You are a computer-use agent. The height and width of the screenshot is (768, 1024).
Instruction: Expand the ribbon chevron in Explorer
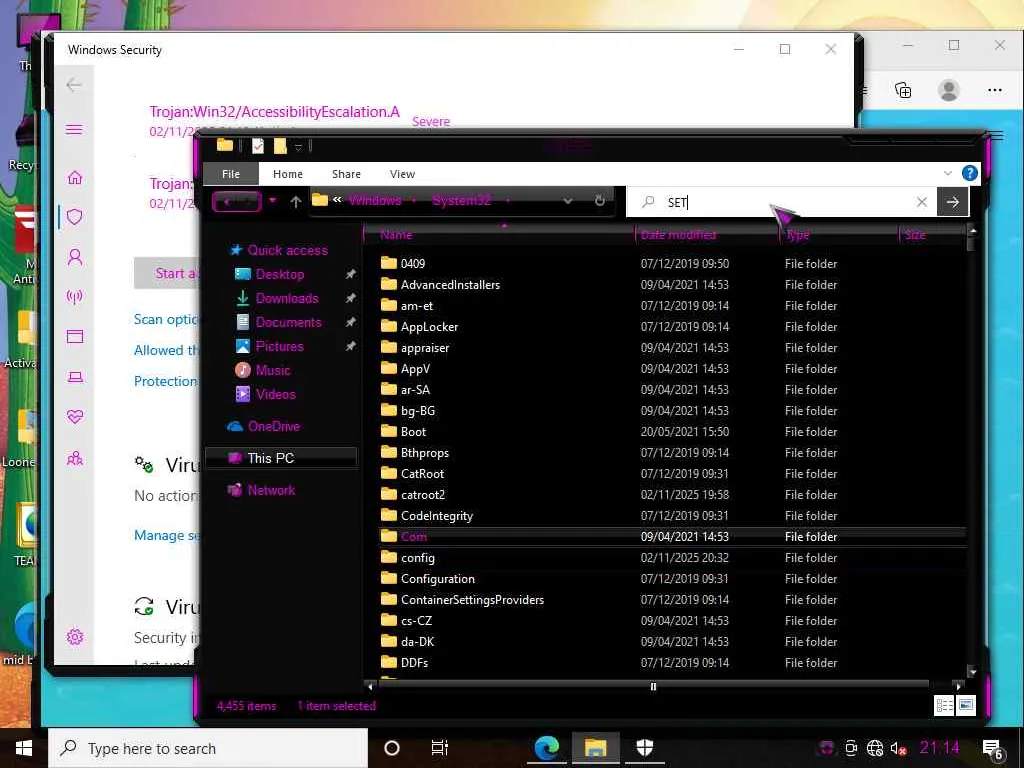[948, 173]
